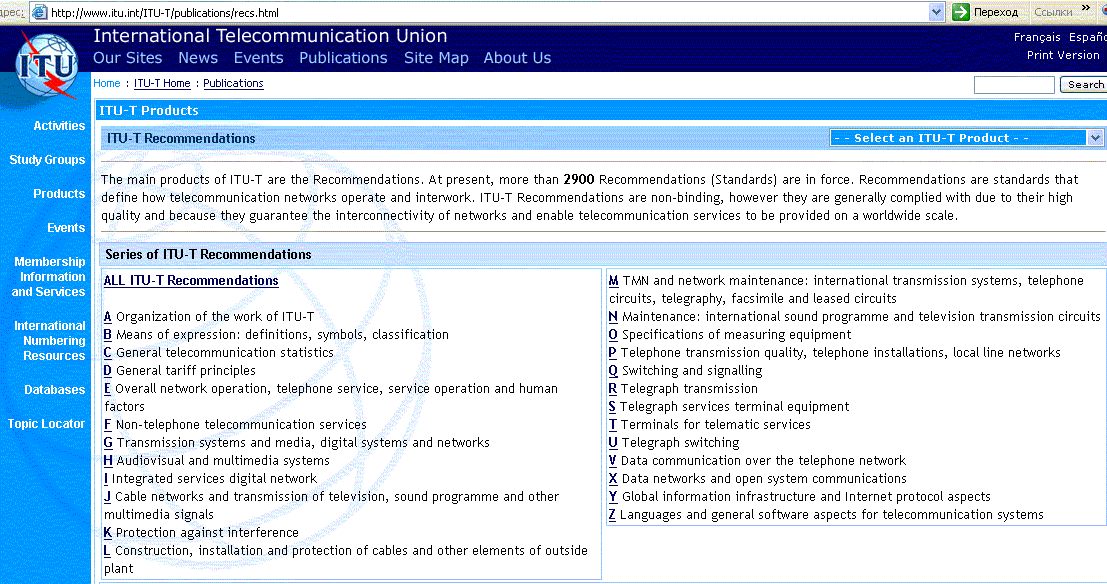Open series V Data communication over telephone
The image size is (1107, 584).
tap(612, 460)
